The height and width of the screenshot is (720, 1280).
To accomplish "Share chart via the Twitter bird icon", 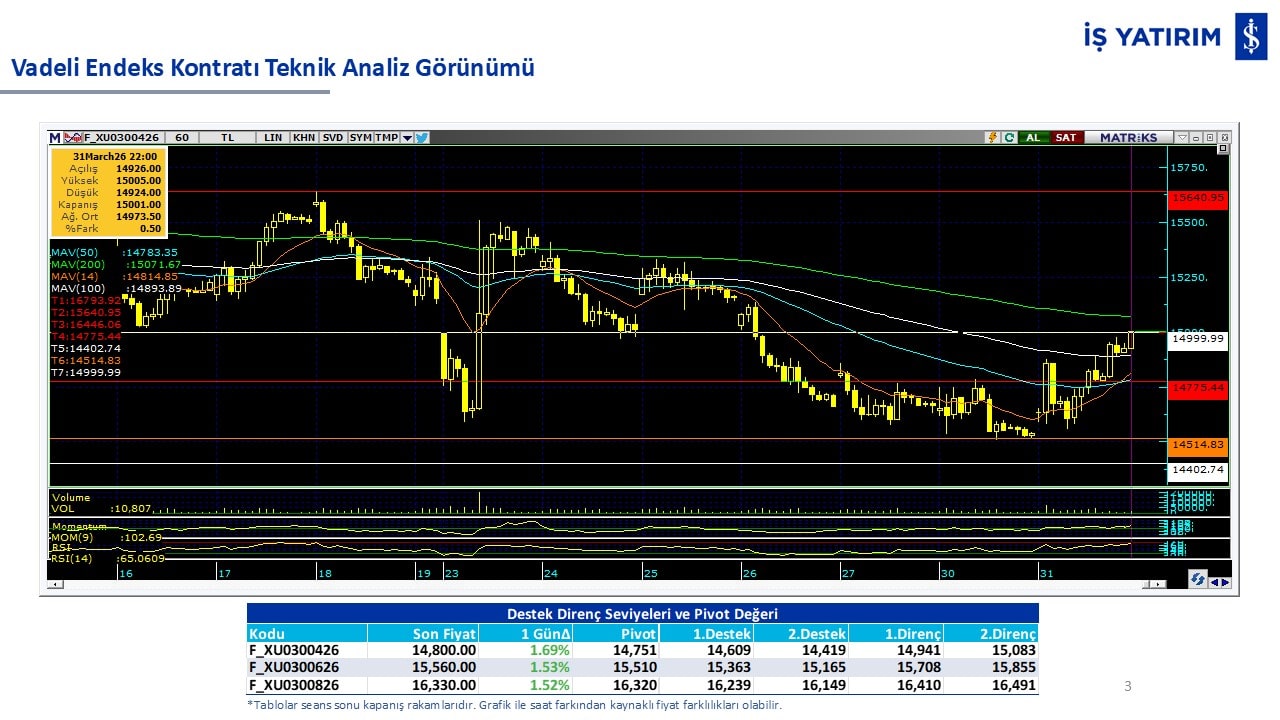I will (x=422, y=138).
